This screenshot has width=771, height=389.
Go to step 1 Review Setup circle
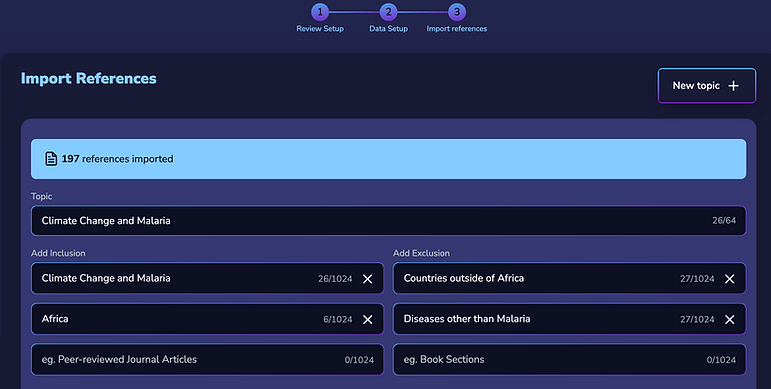pyautogui.click(x=320, y=12)
